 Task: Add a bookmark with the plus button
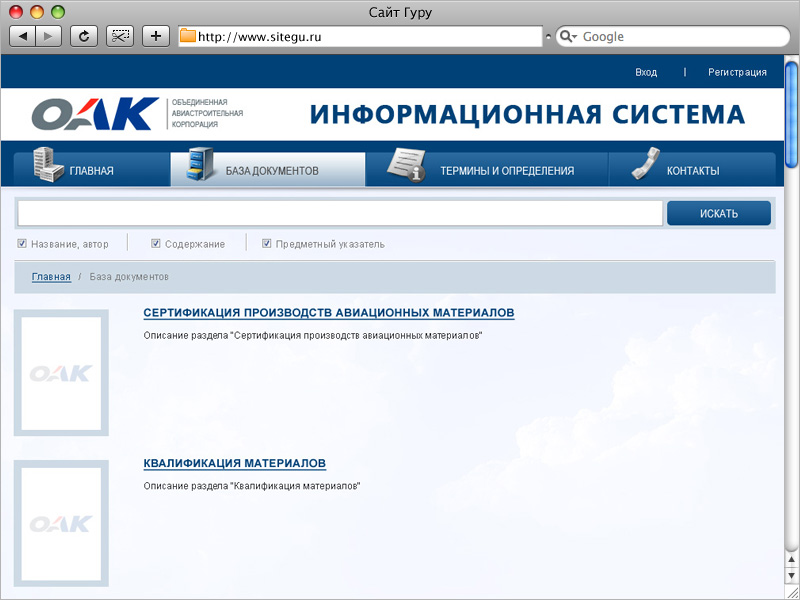pos(156,36)
